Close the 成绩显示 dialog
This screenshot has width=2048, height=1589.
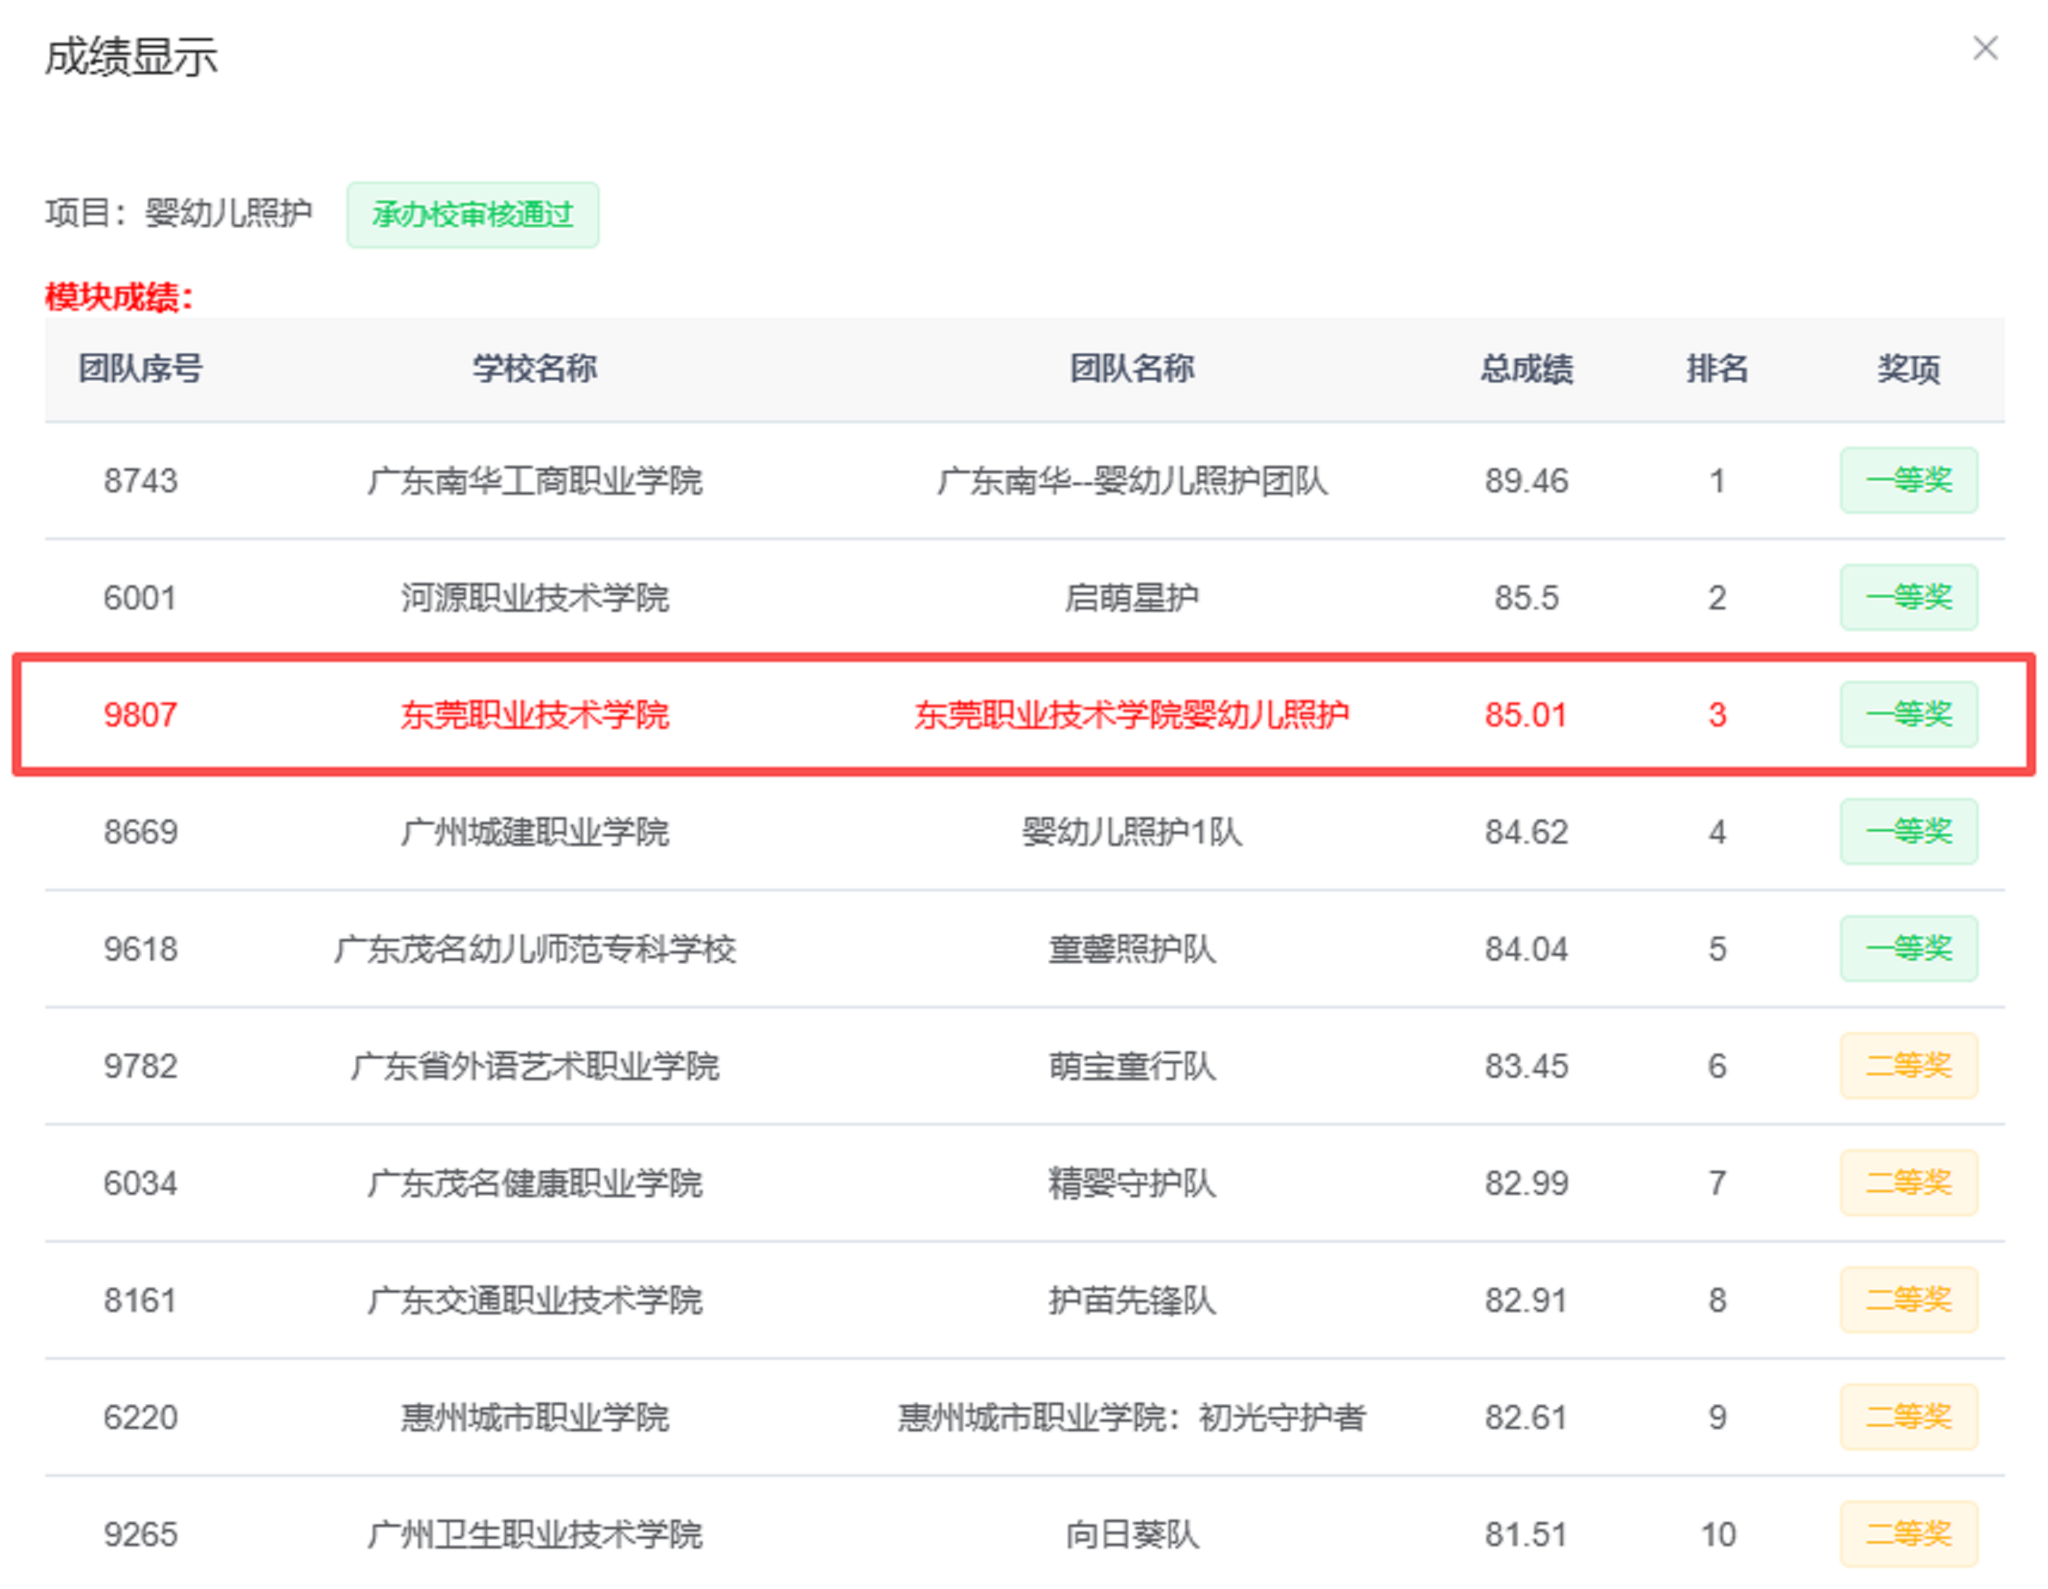[x=1984, y=48]
